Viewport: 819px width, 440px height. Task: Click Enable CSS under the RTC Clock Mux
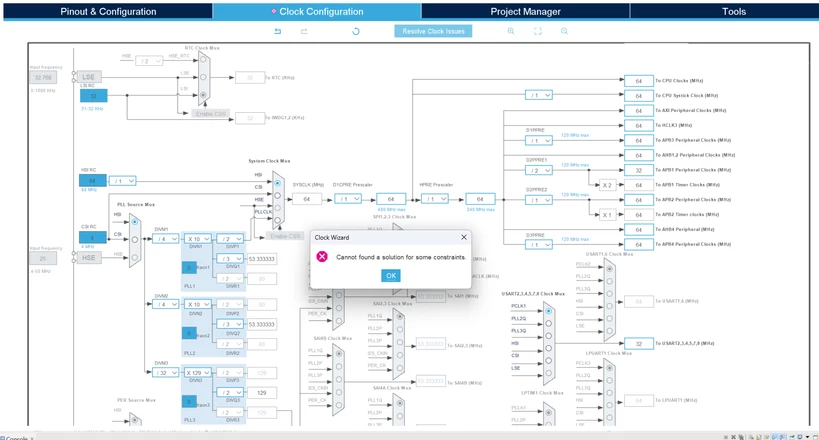(210, 114)
